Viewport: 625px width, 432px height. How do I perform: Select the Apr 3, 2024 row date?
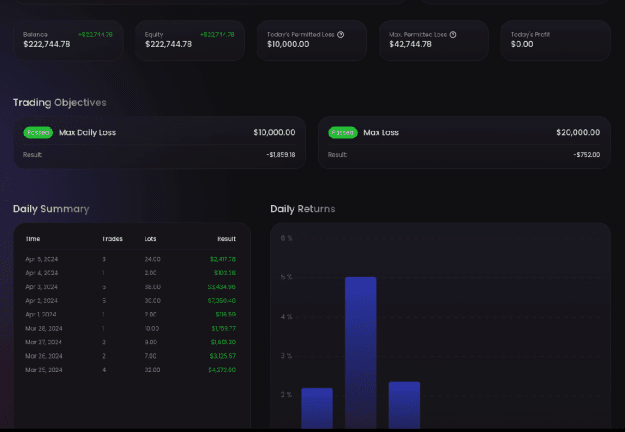click(41, 287)
